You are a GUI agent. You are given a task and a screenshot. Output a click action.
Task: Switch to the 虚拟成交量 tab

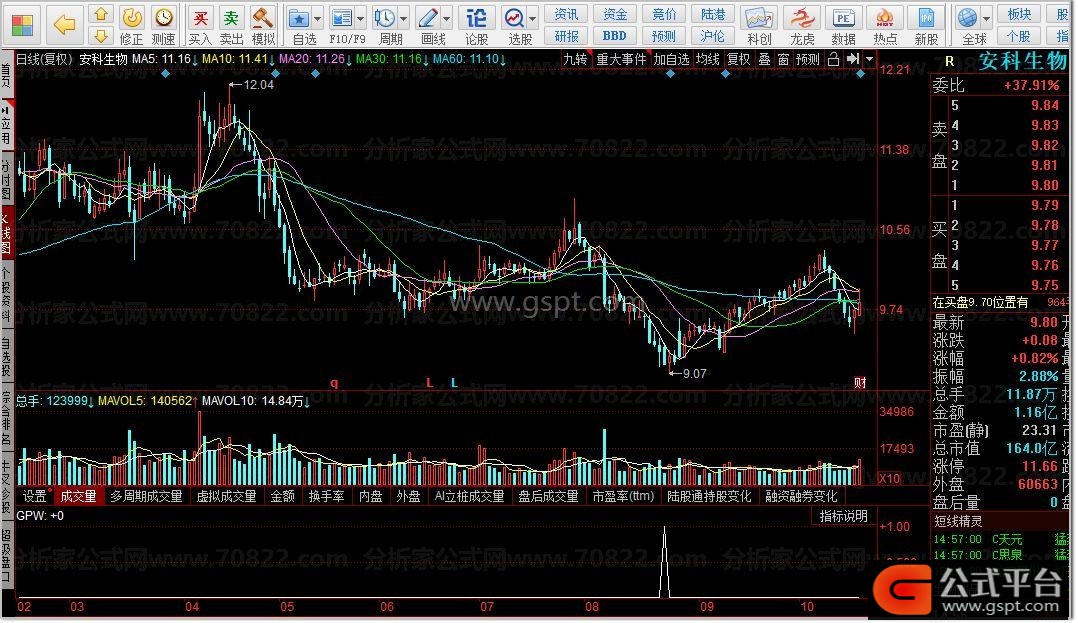(x=226, y=496)
